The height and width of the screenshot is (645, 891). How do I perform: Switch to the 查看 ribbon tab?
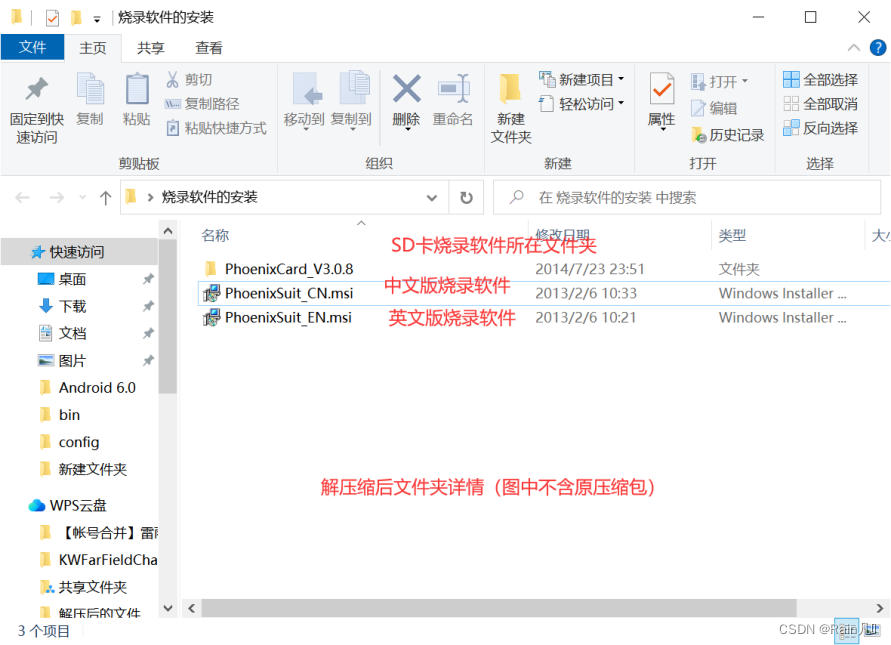[207, 47]
